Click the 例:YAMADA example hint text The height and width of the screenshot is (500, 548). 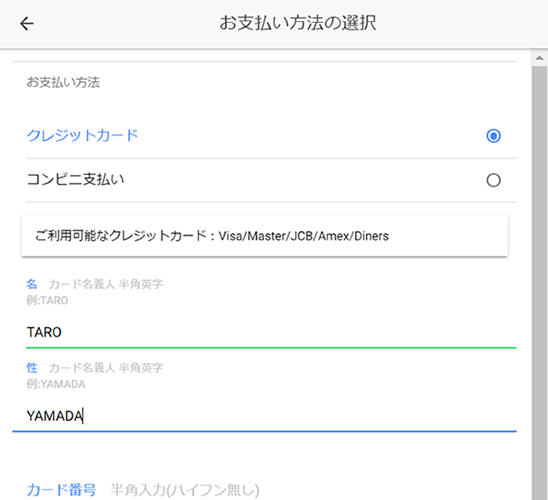(56, 384)
